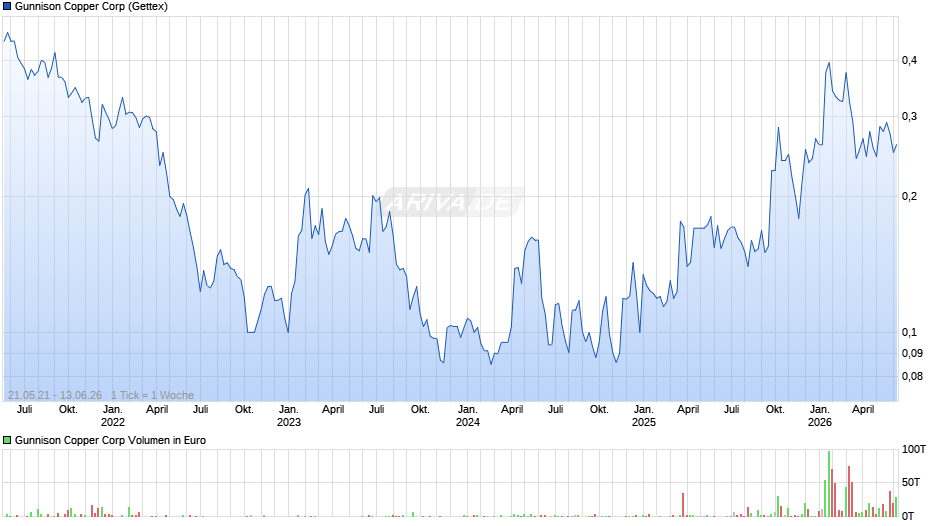This screenshot has width=940, height=526.
Task: Select the '21.05.21 - 13.06.26' date range text
Action: coord(55,395)
